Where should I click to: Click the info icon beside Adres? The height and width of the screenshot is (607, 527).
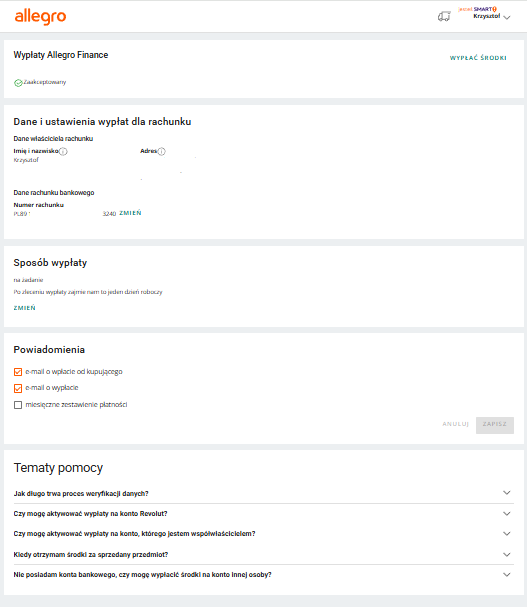161,151
